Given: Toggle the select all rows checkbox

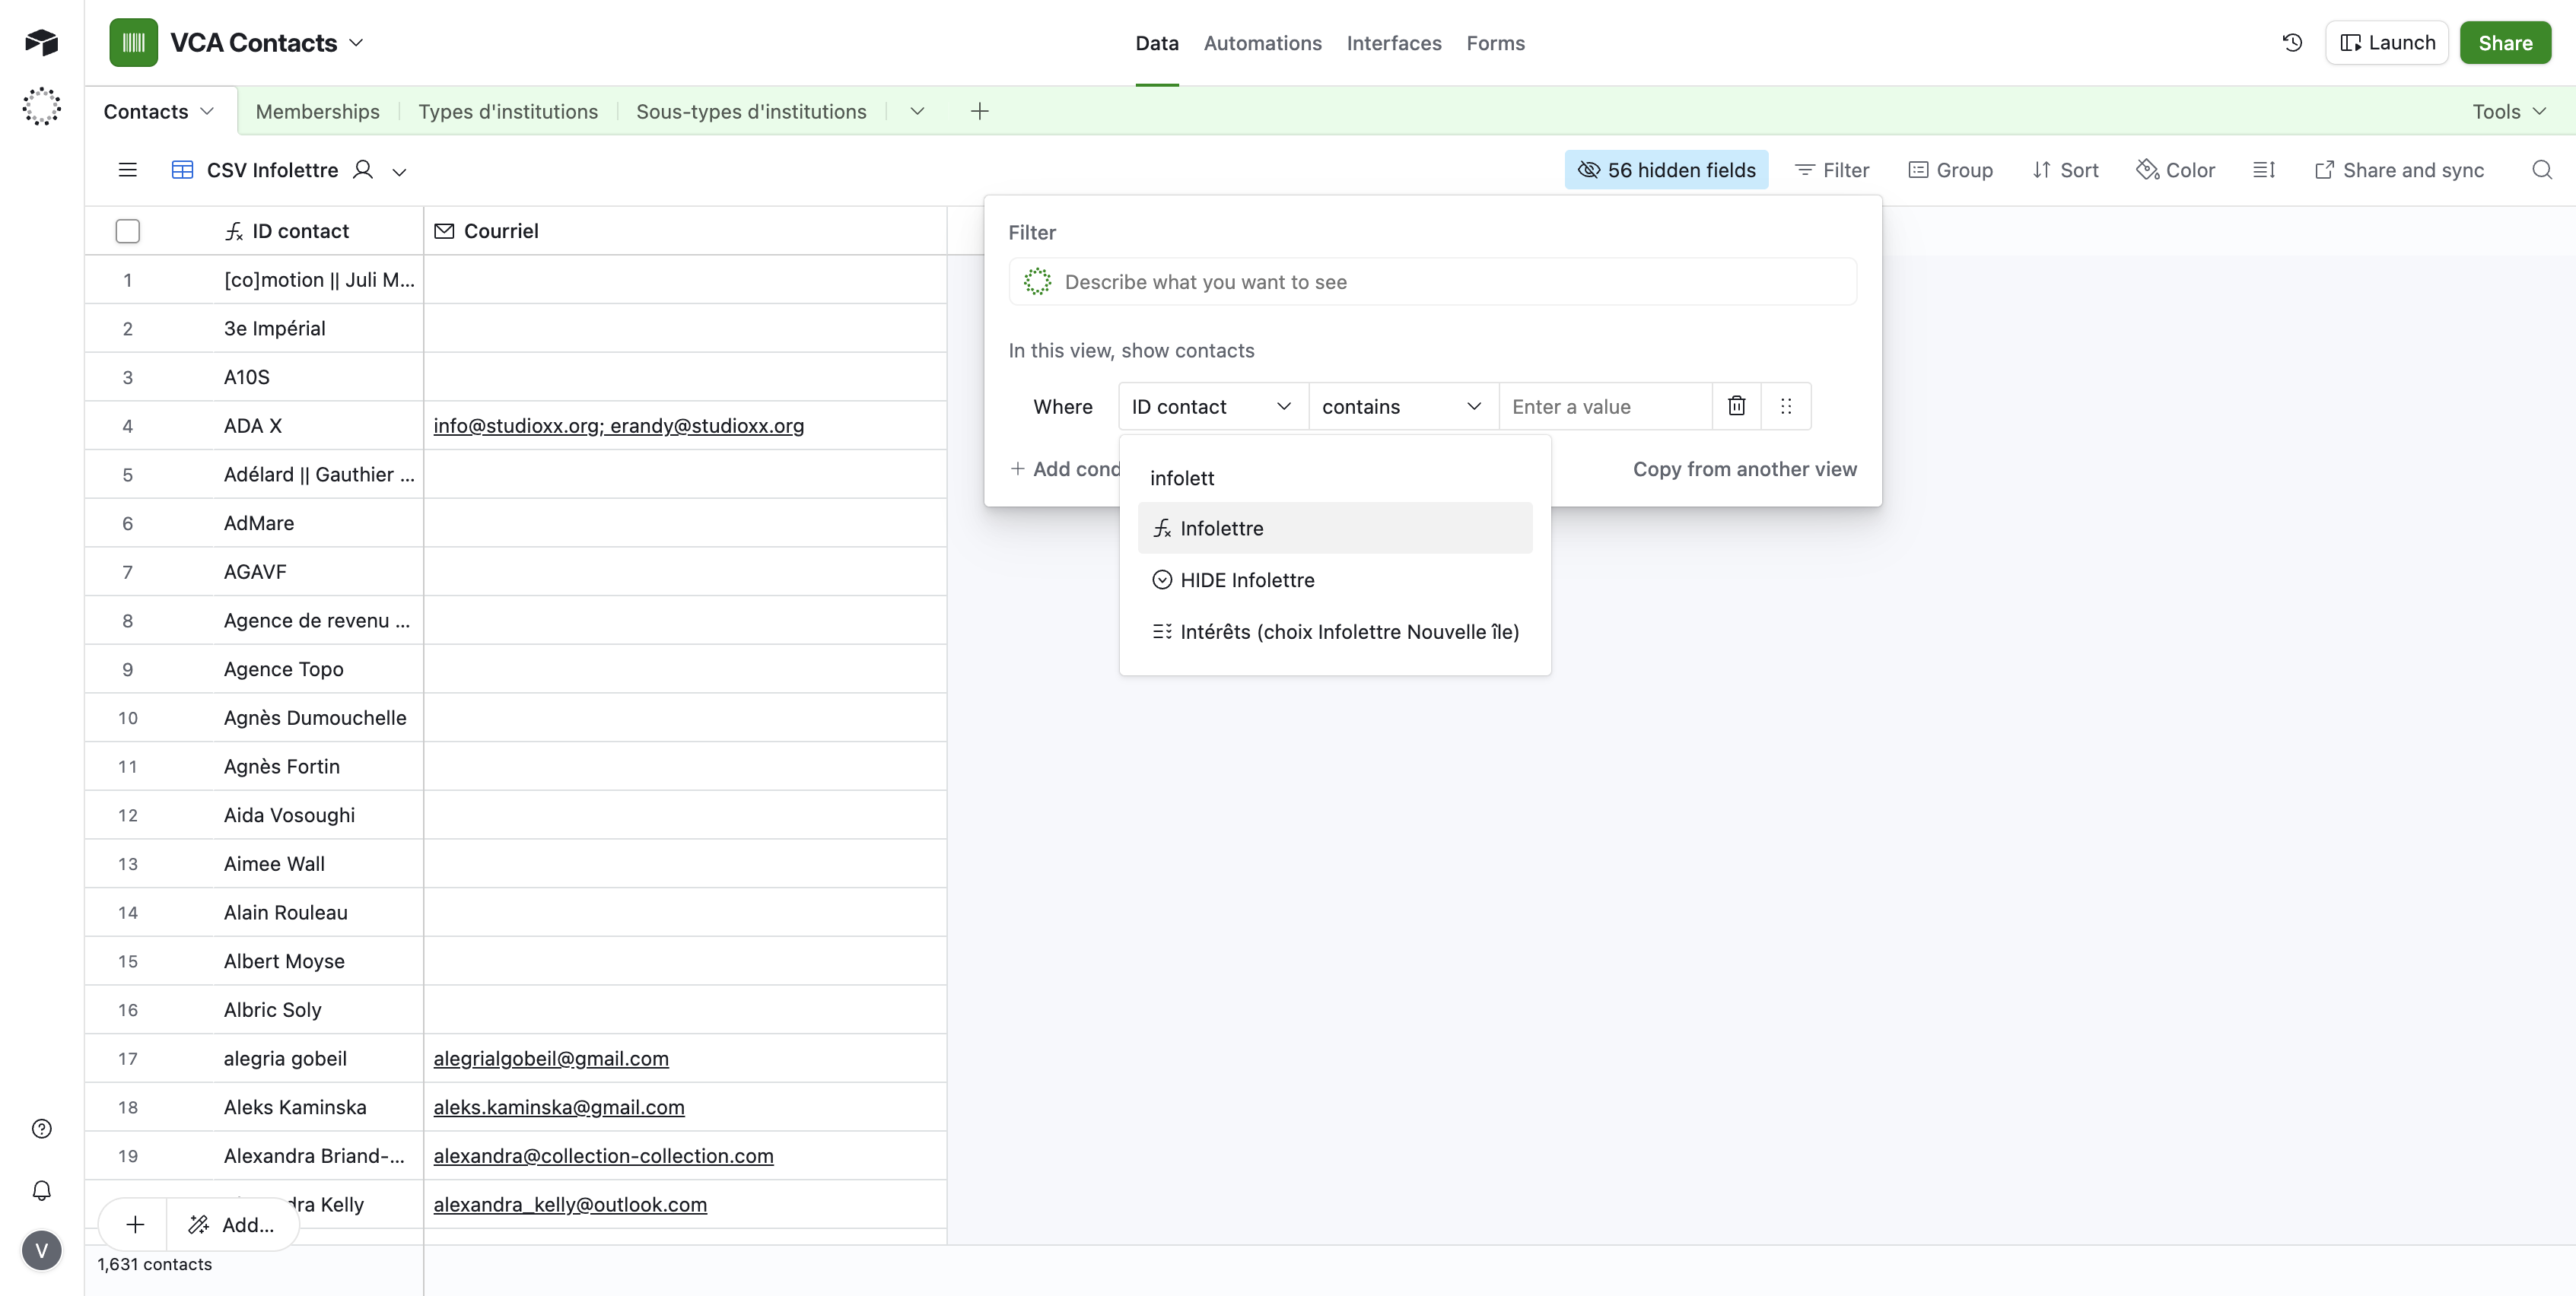Looking at the screenshot, I should coord(127,231).
